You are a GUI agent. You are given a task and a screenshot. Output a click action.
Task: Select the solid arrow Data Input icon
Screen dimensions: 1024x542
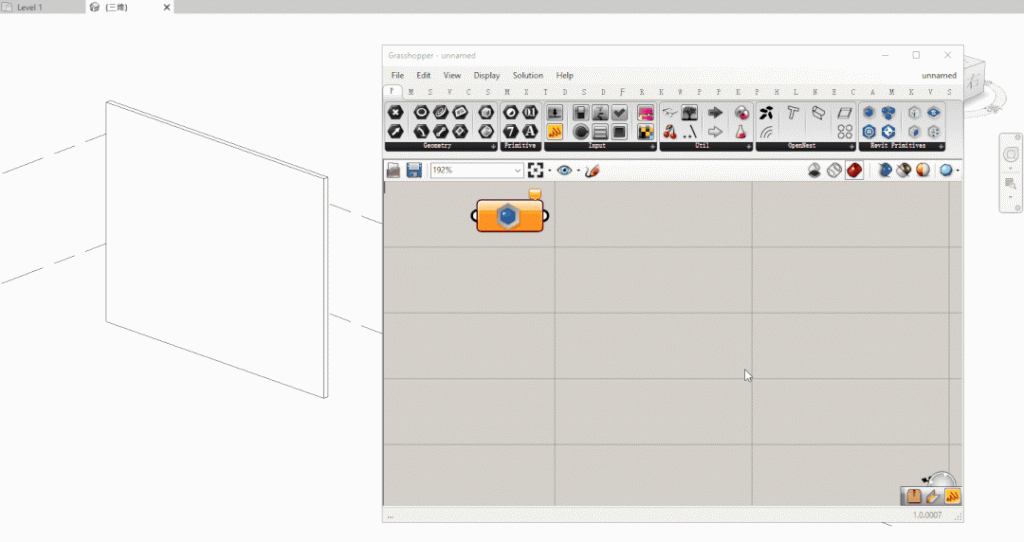click(715, 112)
